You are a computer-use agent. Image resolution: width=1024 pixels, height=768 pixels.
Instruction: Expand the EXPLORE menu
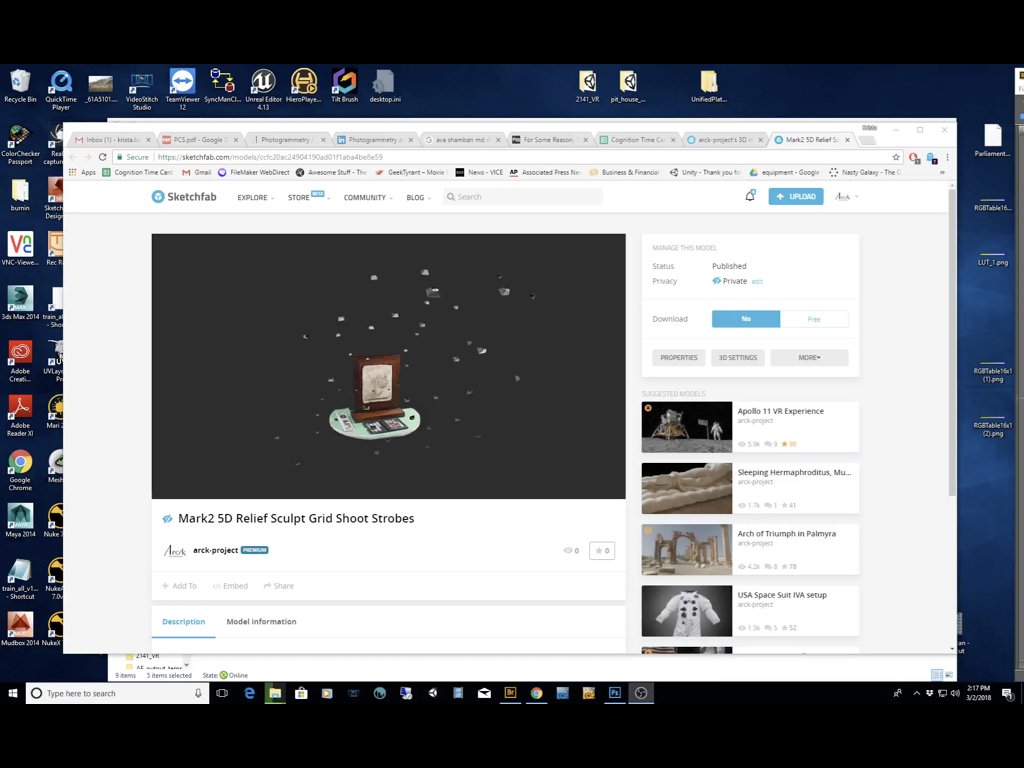[x=255, y=197]
